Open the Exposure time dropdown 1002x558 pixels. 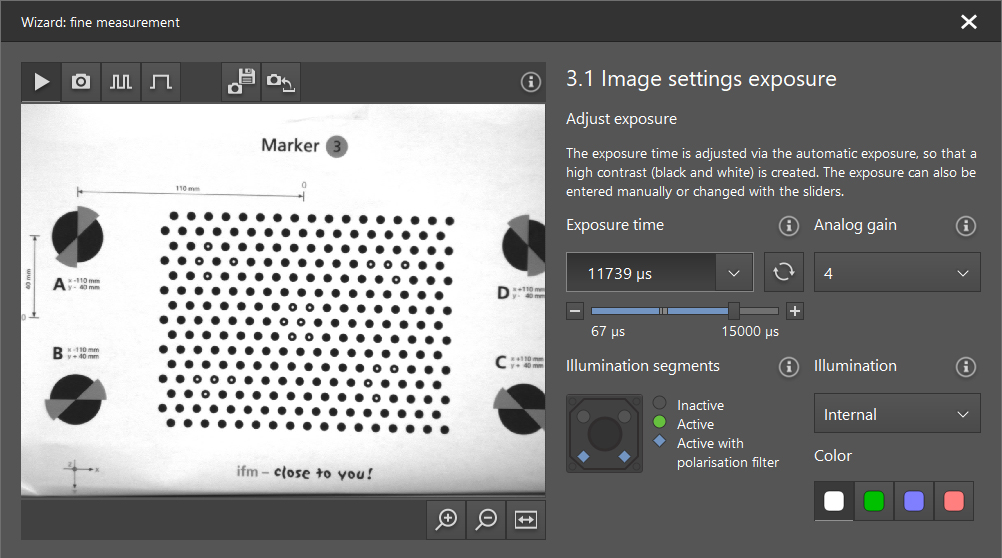735,272
